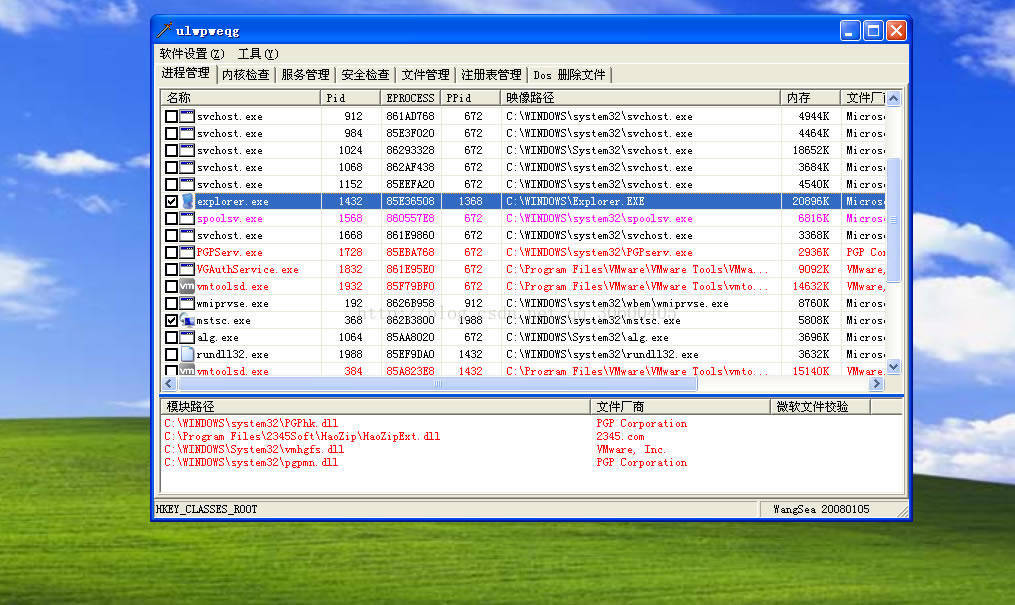Screen dimensions: 1015x605
Task: Click the svchost.exe icon with Pid 1024
Action: tap(187, 150)
